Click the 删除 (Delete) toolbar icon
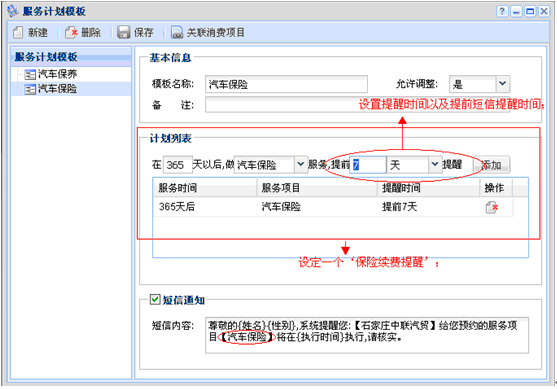Viewport: 557px width, 389px height. [71, 33]
